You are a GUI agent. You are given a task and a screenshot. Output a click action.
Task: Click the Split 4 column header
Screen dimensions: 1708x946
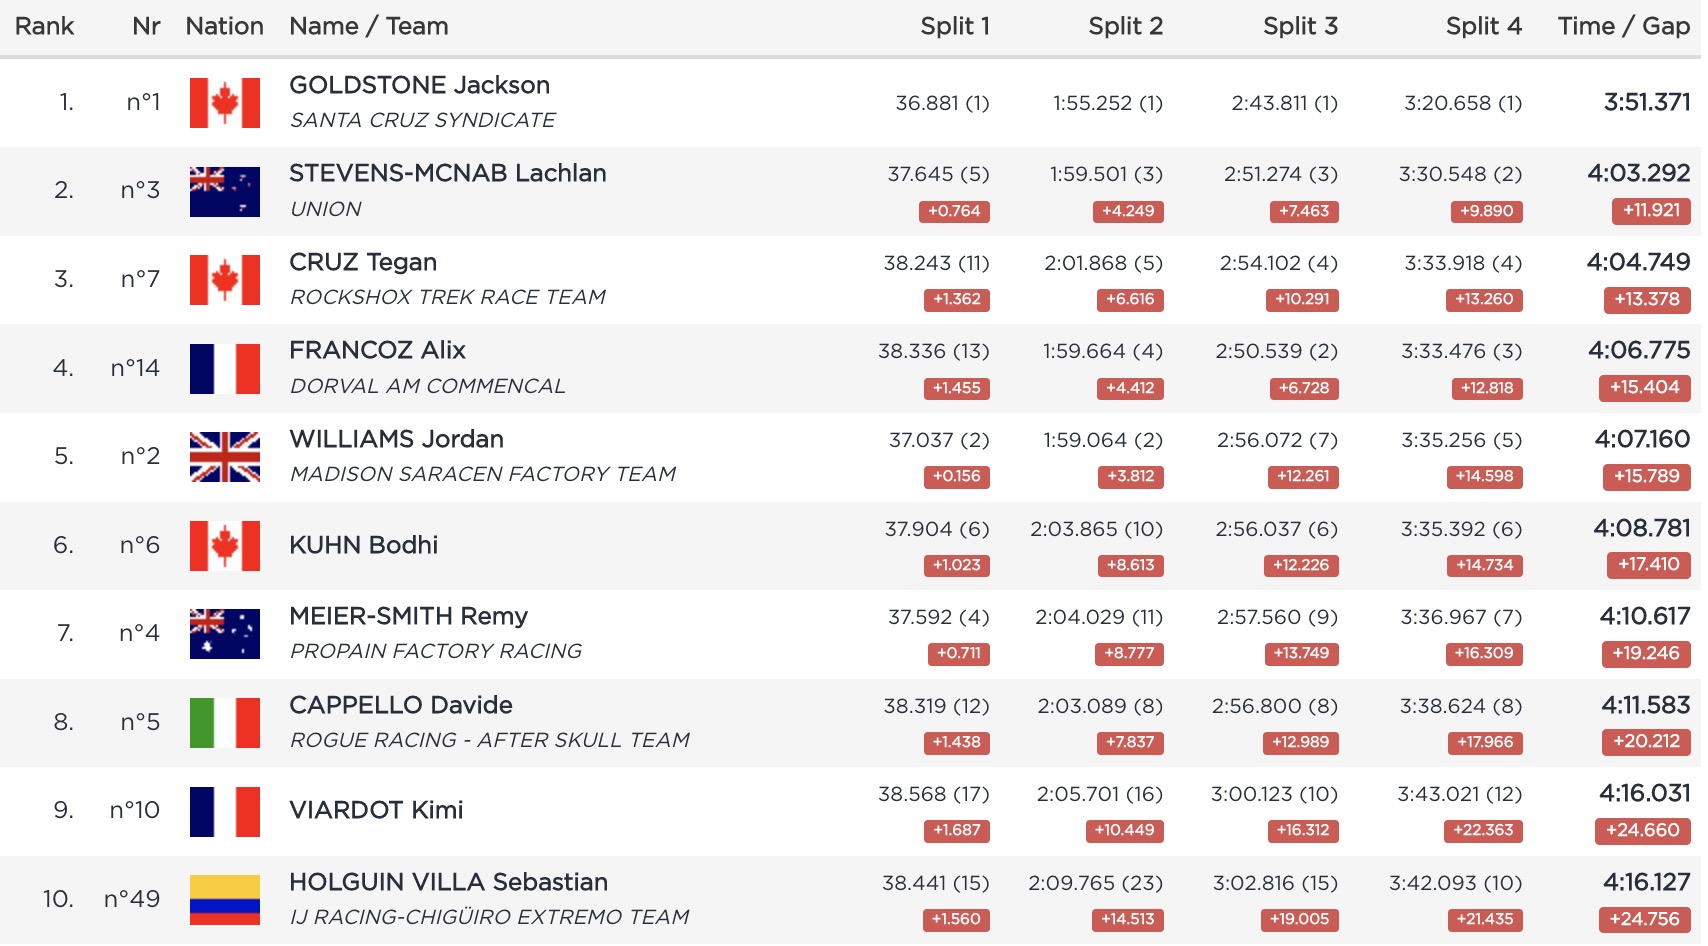[x=1483, y=27]
